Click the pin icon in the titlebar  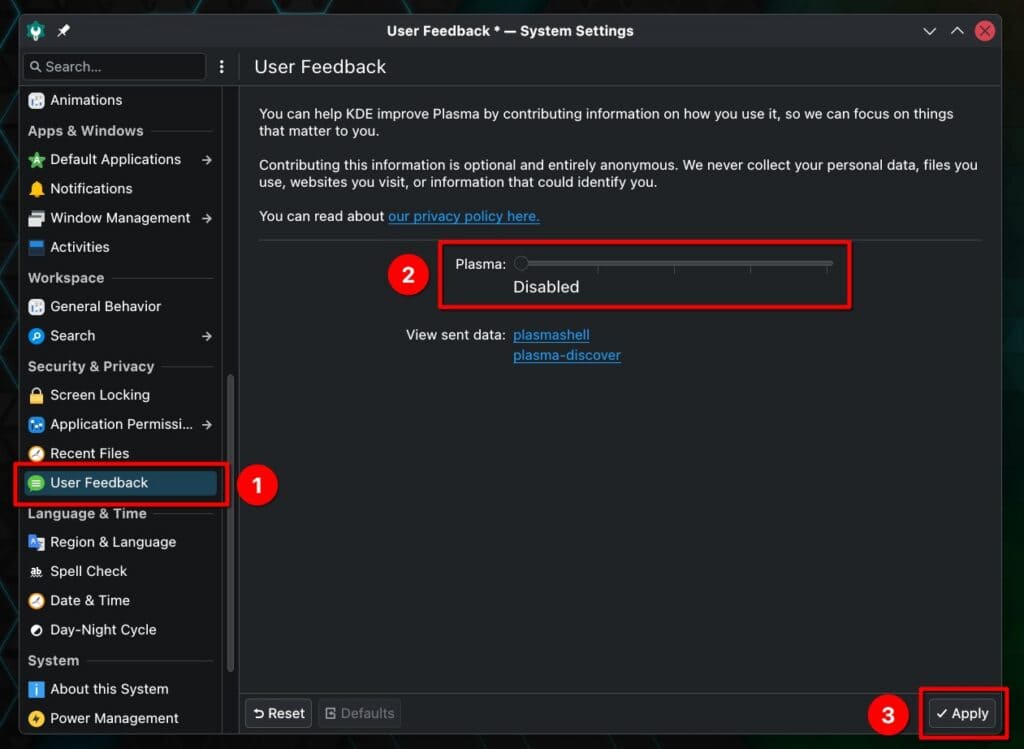pos(61,30)
